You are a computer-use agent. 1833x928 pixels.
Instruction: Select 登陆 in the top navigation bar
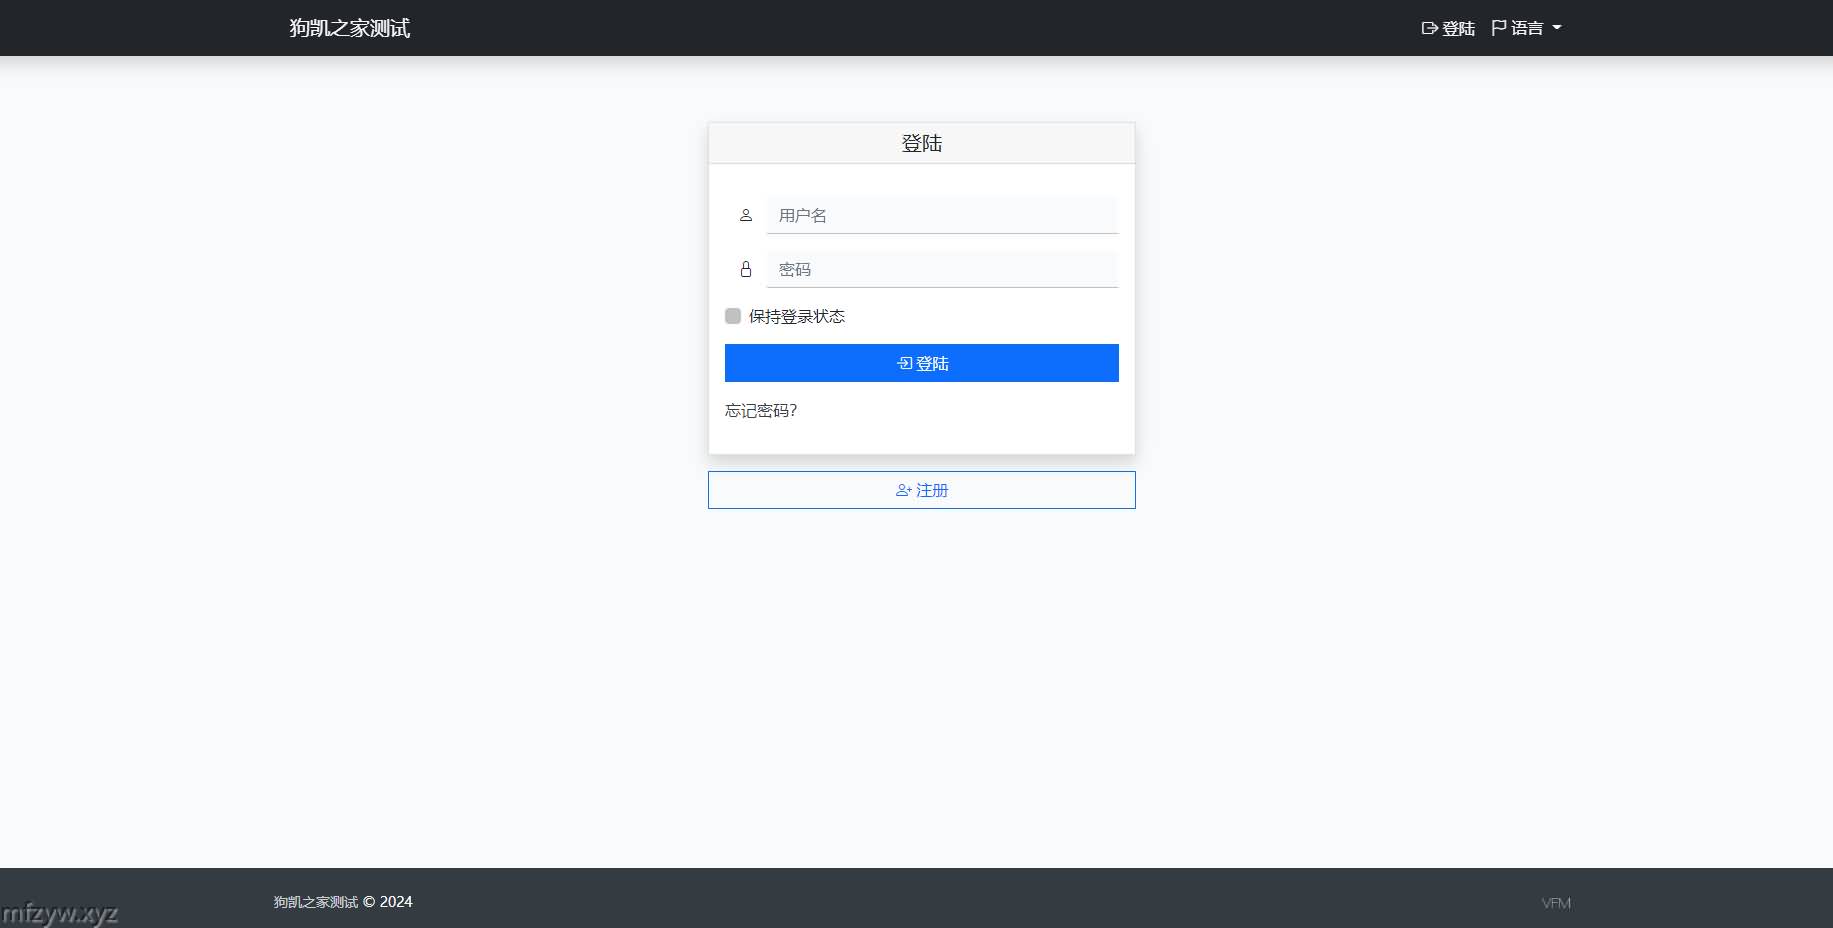click(x=1458, y=28)
